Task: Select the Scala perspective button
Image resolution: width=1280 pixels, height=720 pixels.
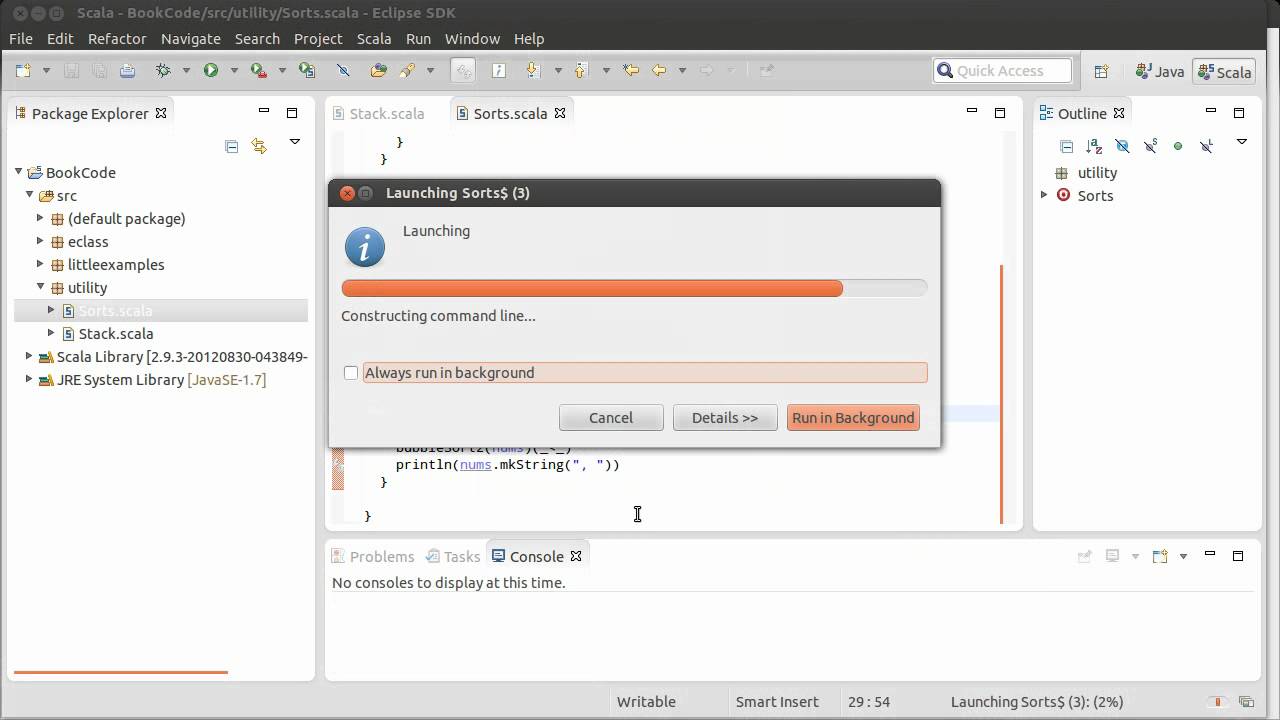Action: click(x=1224, y=71)
